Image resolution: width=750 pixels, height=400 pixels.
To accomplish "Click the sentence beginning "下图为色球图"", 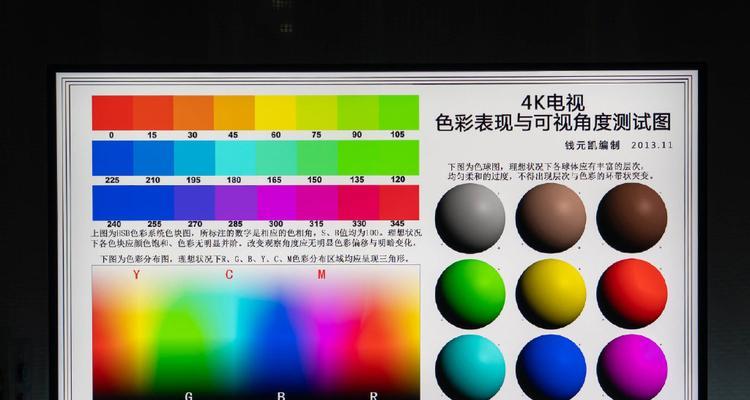I will click(550, 171).
